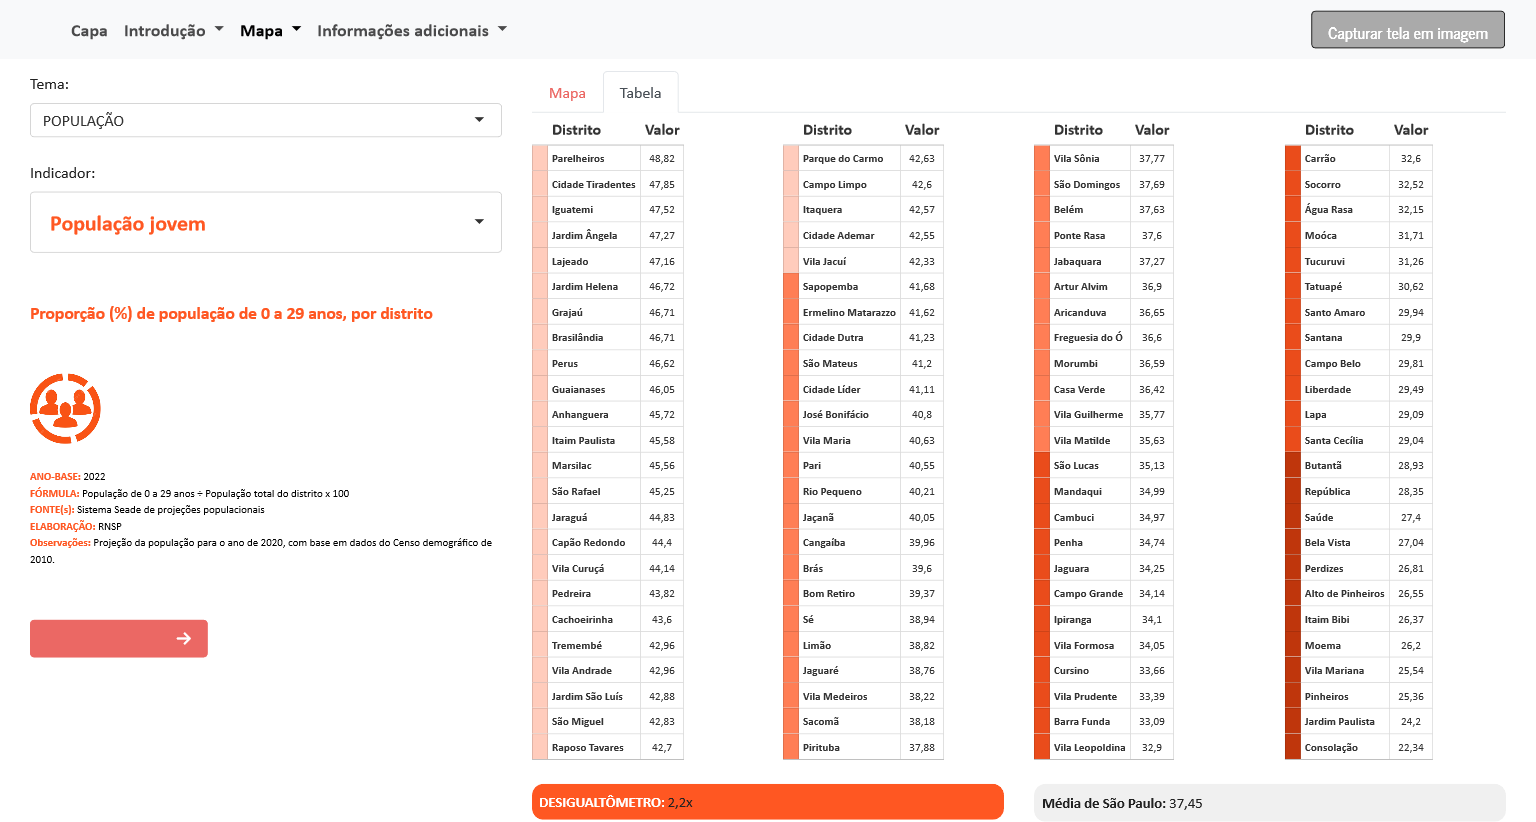Image resolution: width=1536 pixels, height=822 pixels.
Task: Switch to the Mapa tab
Action: click(x=567, y=93)
